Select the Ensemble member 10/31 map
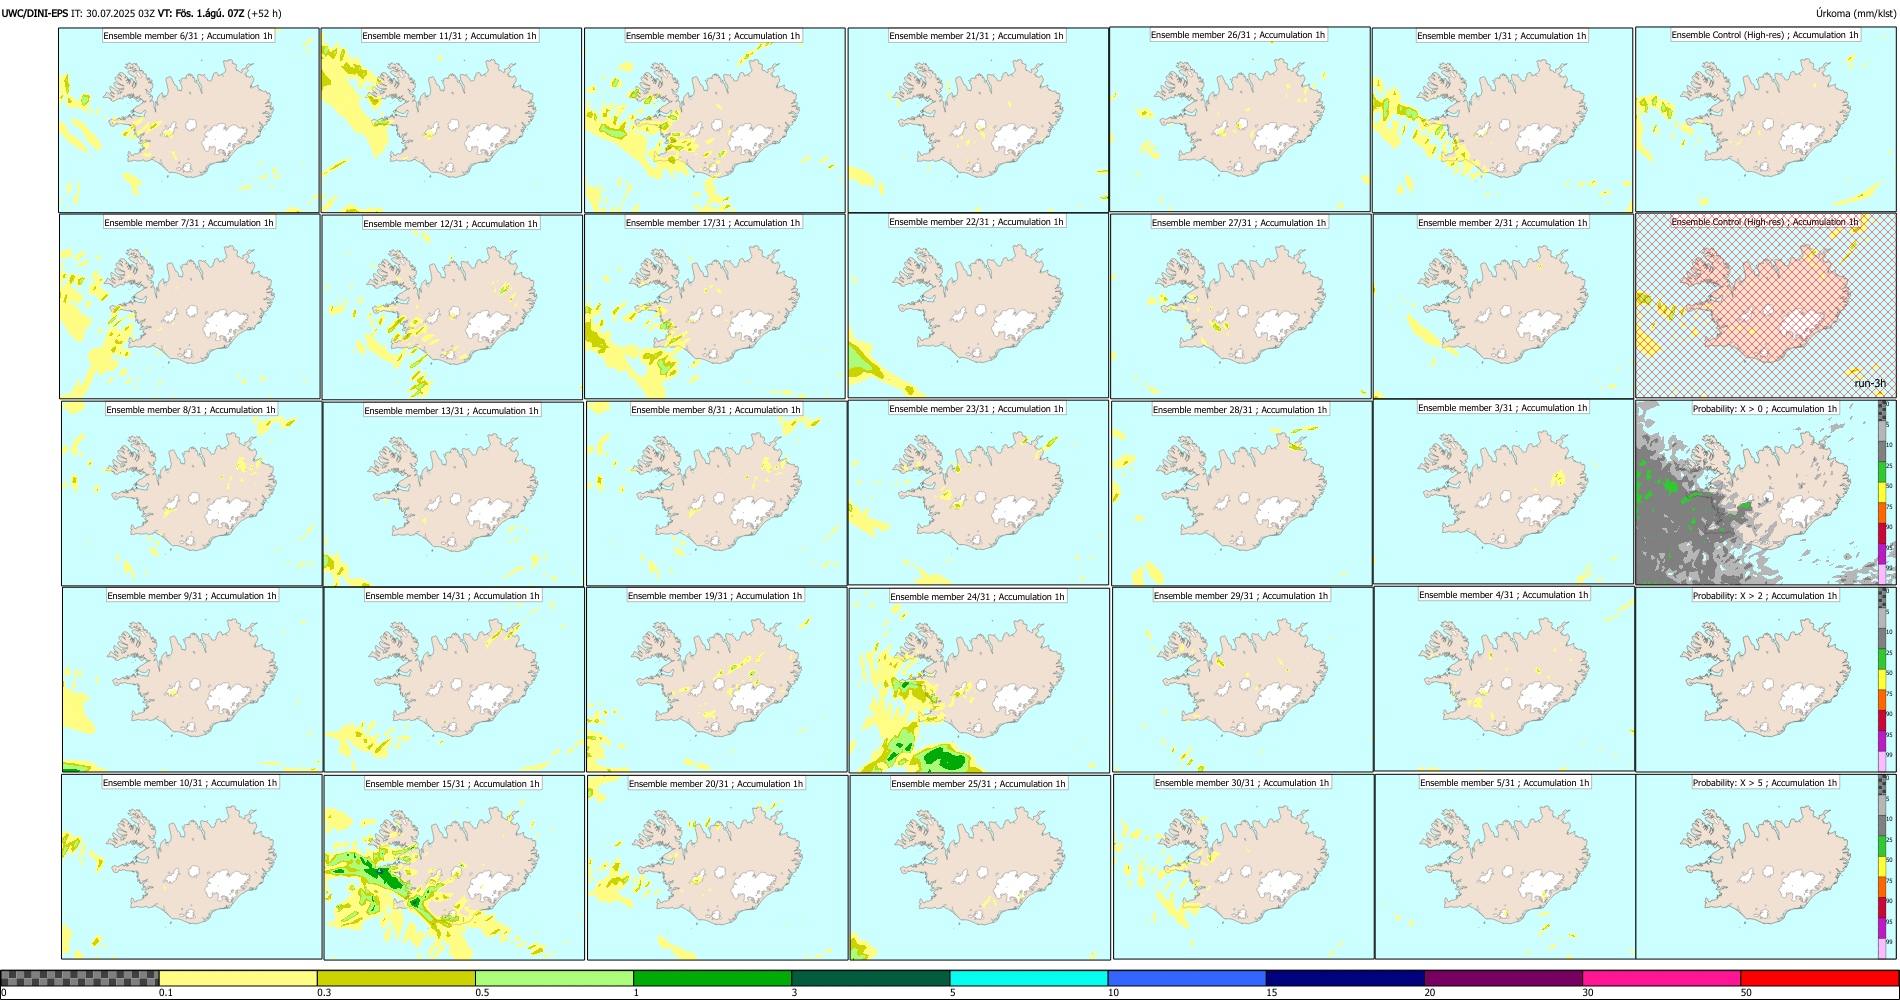The width and height of the screenshot is (1900, 1000). coord(192,867)
